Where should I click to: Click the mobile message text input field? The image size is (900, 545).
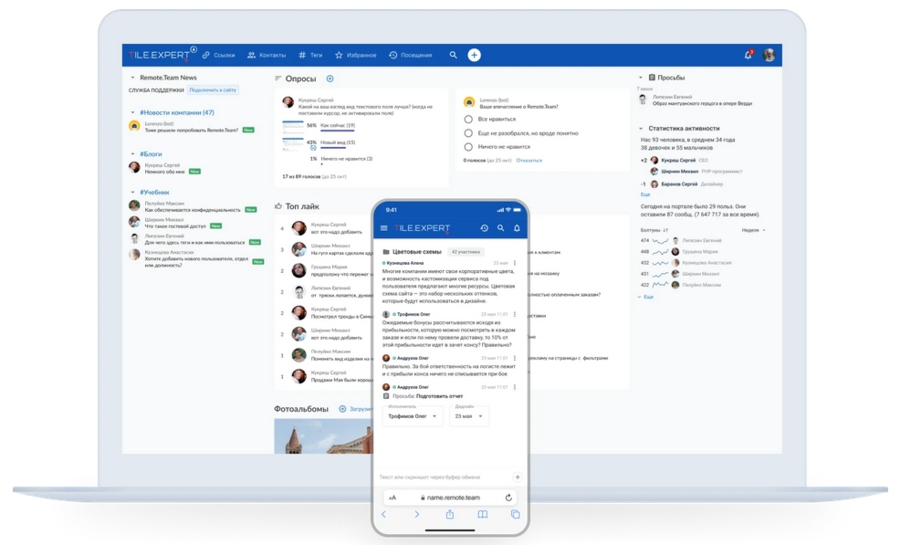tap(445, 477)
